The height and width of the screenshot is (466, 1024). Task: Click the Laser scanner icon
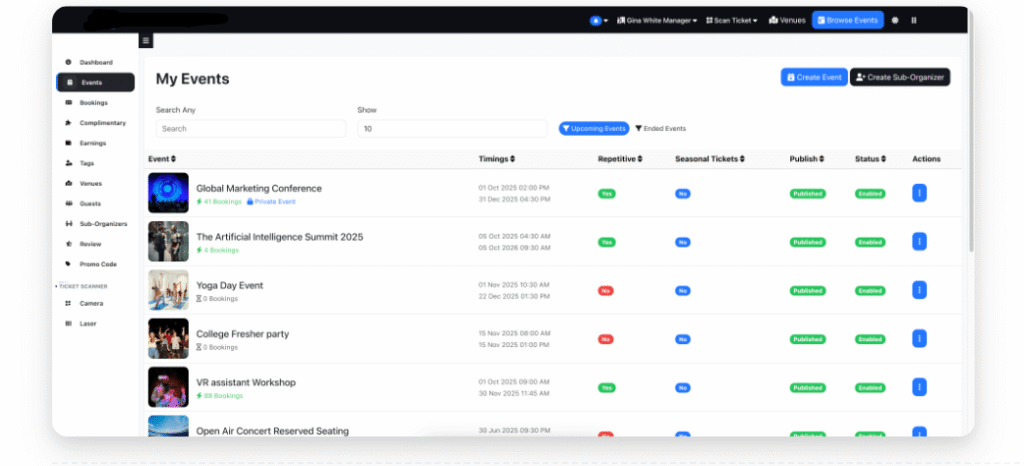(x=68, y=324)
